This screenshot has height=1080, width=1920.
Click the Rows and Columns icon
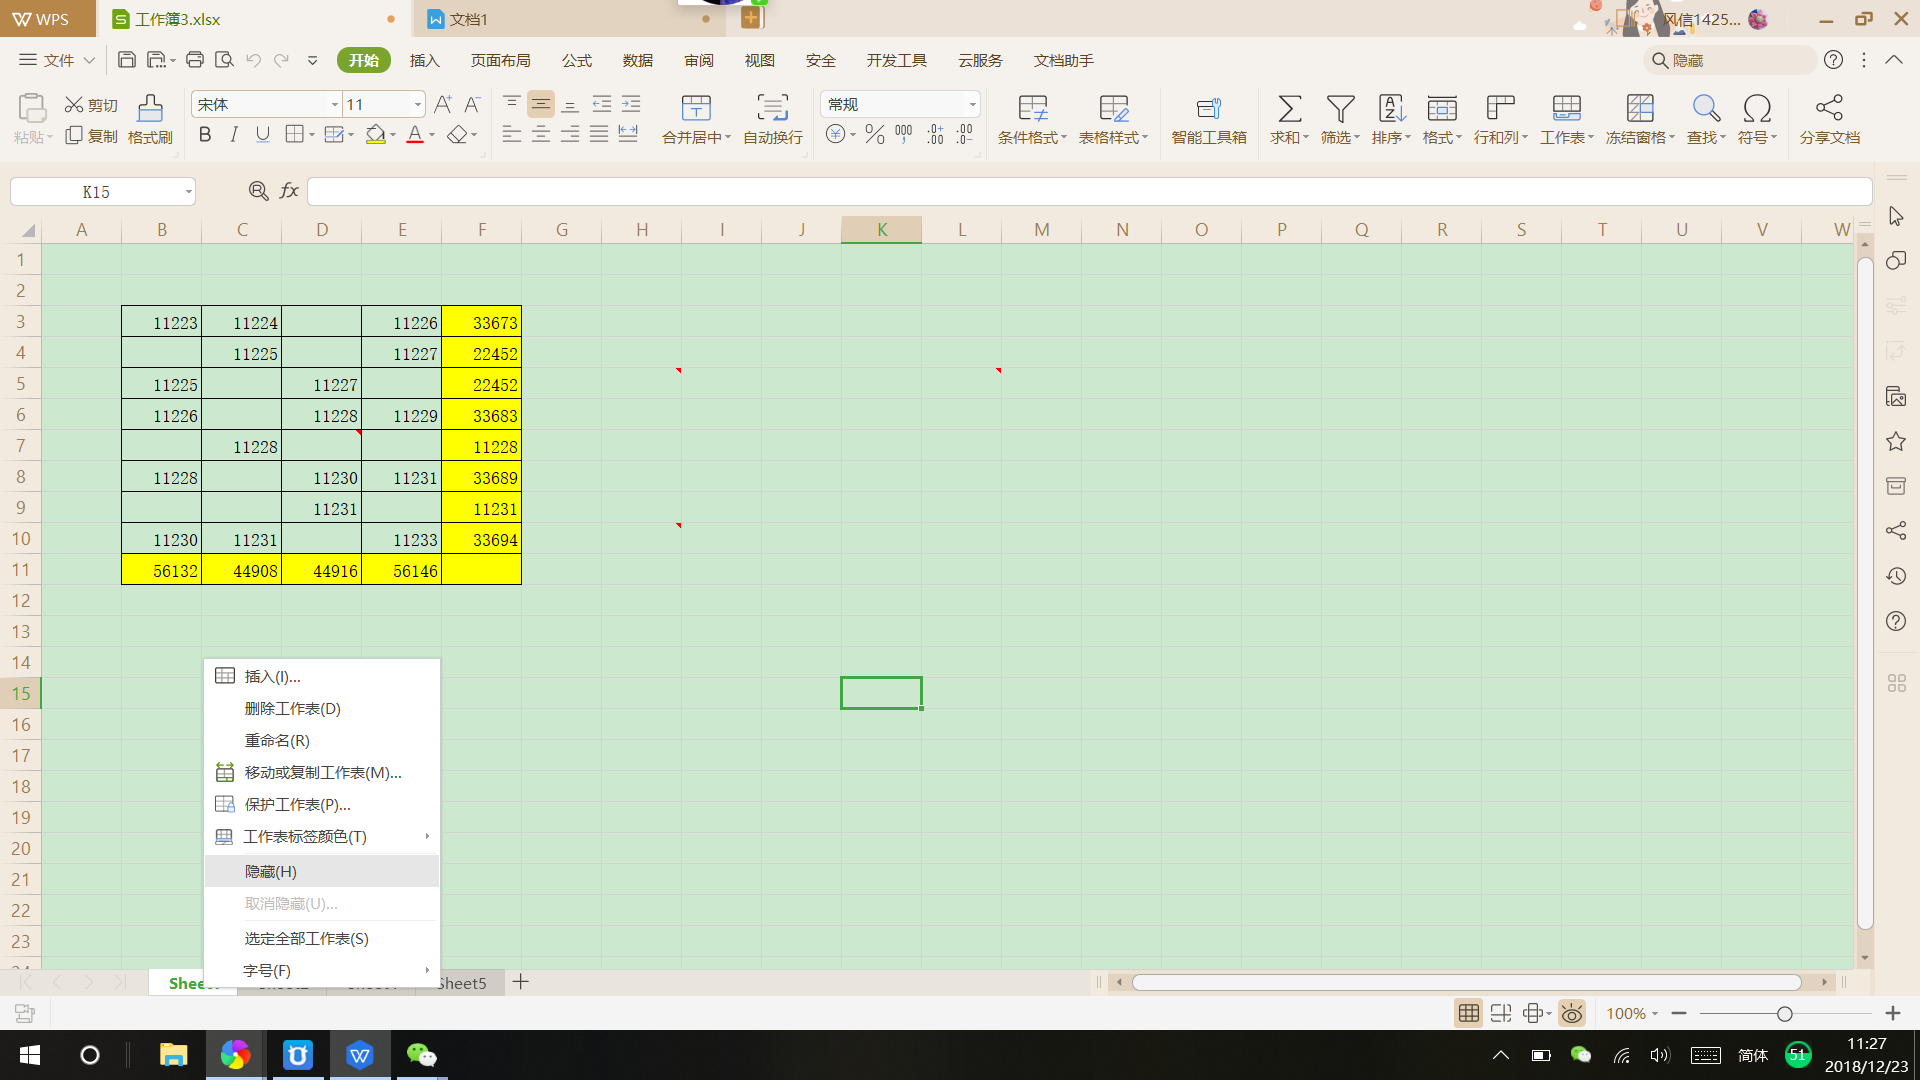pyautogui.click(x=1500, y=108)
